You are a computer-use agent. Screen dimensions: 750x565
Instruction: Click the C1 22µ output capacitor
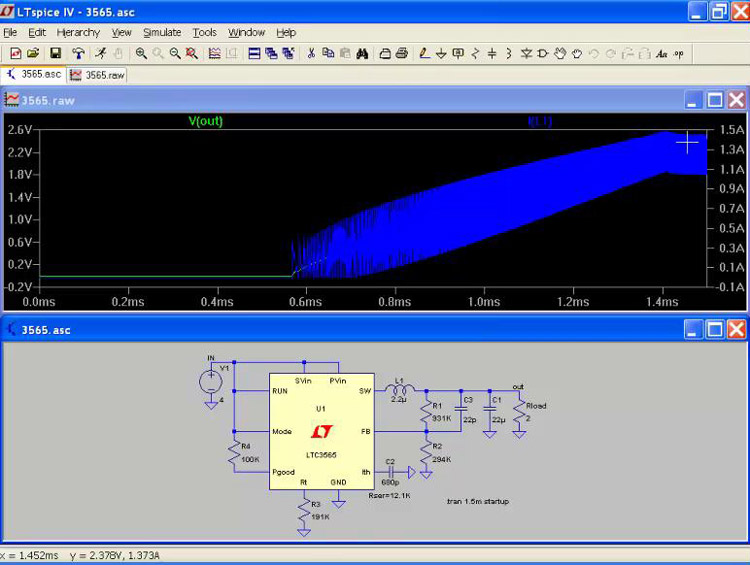coord(490,409)
